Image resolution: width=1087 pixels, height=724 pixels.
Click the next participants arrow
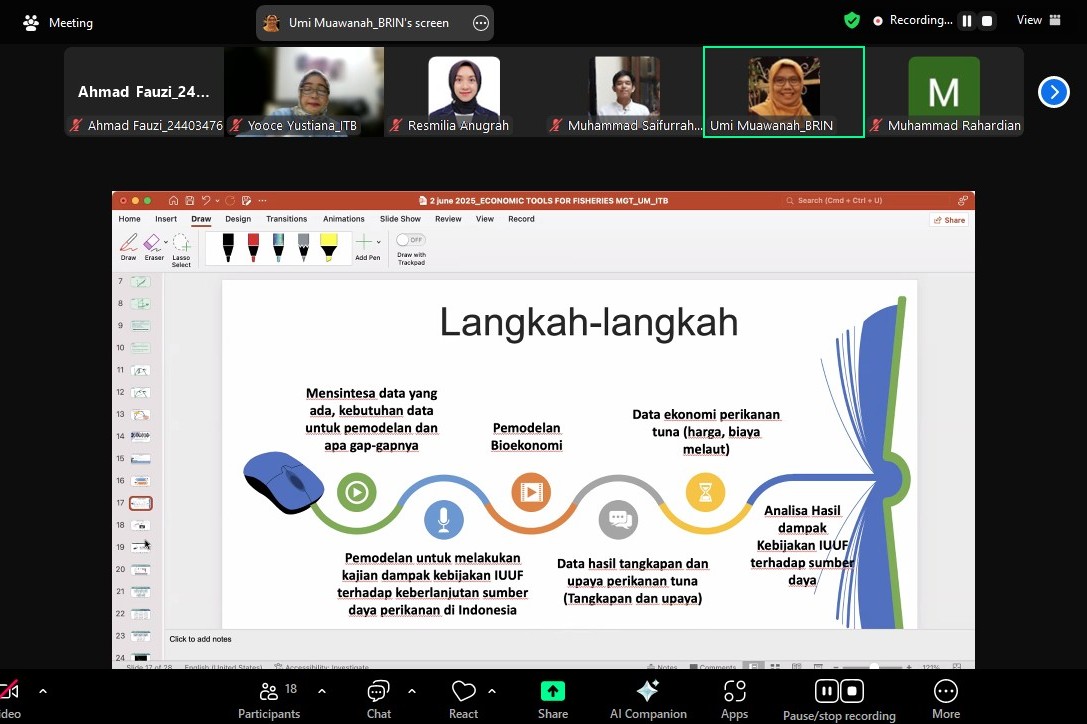click(x=1053, y=92)
